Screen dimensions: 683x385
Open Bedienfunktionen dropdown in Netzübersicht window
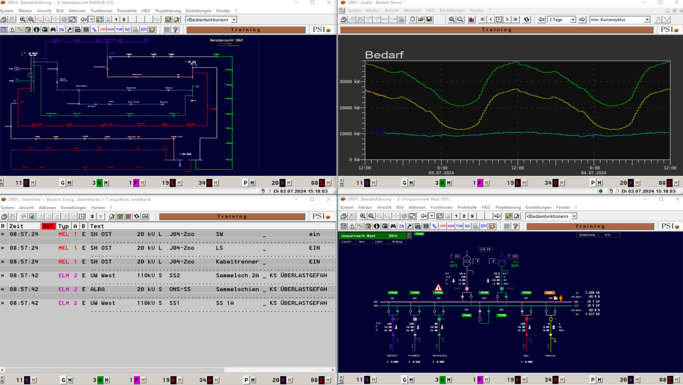[x=233, y=19]
